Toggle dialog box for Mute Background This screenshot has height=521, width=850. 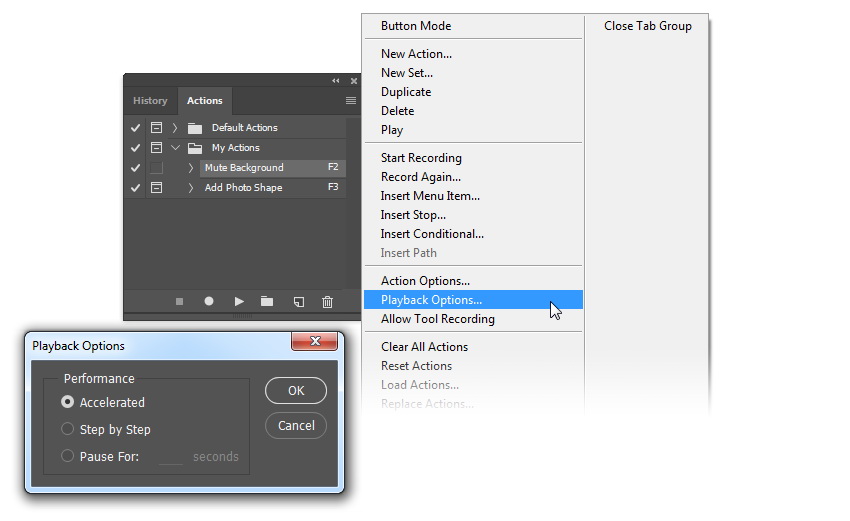[x=156, y=168]
